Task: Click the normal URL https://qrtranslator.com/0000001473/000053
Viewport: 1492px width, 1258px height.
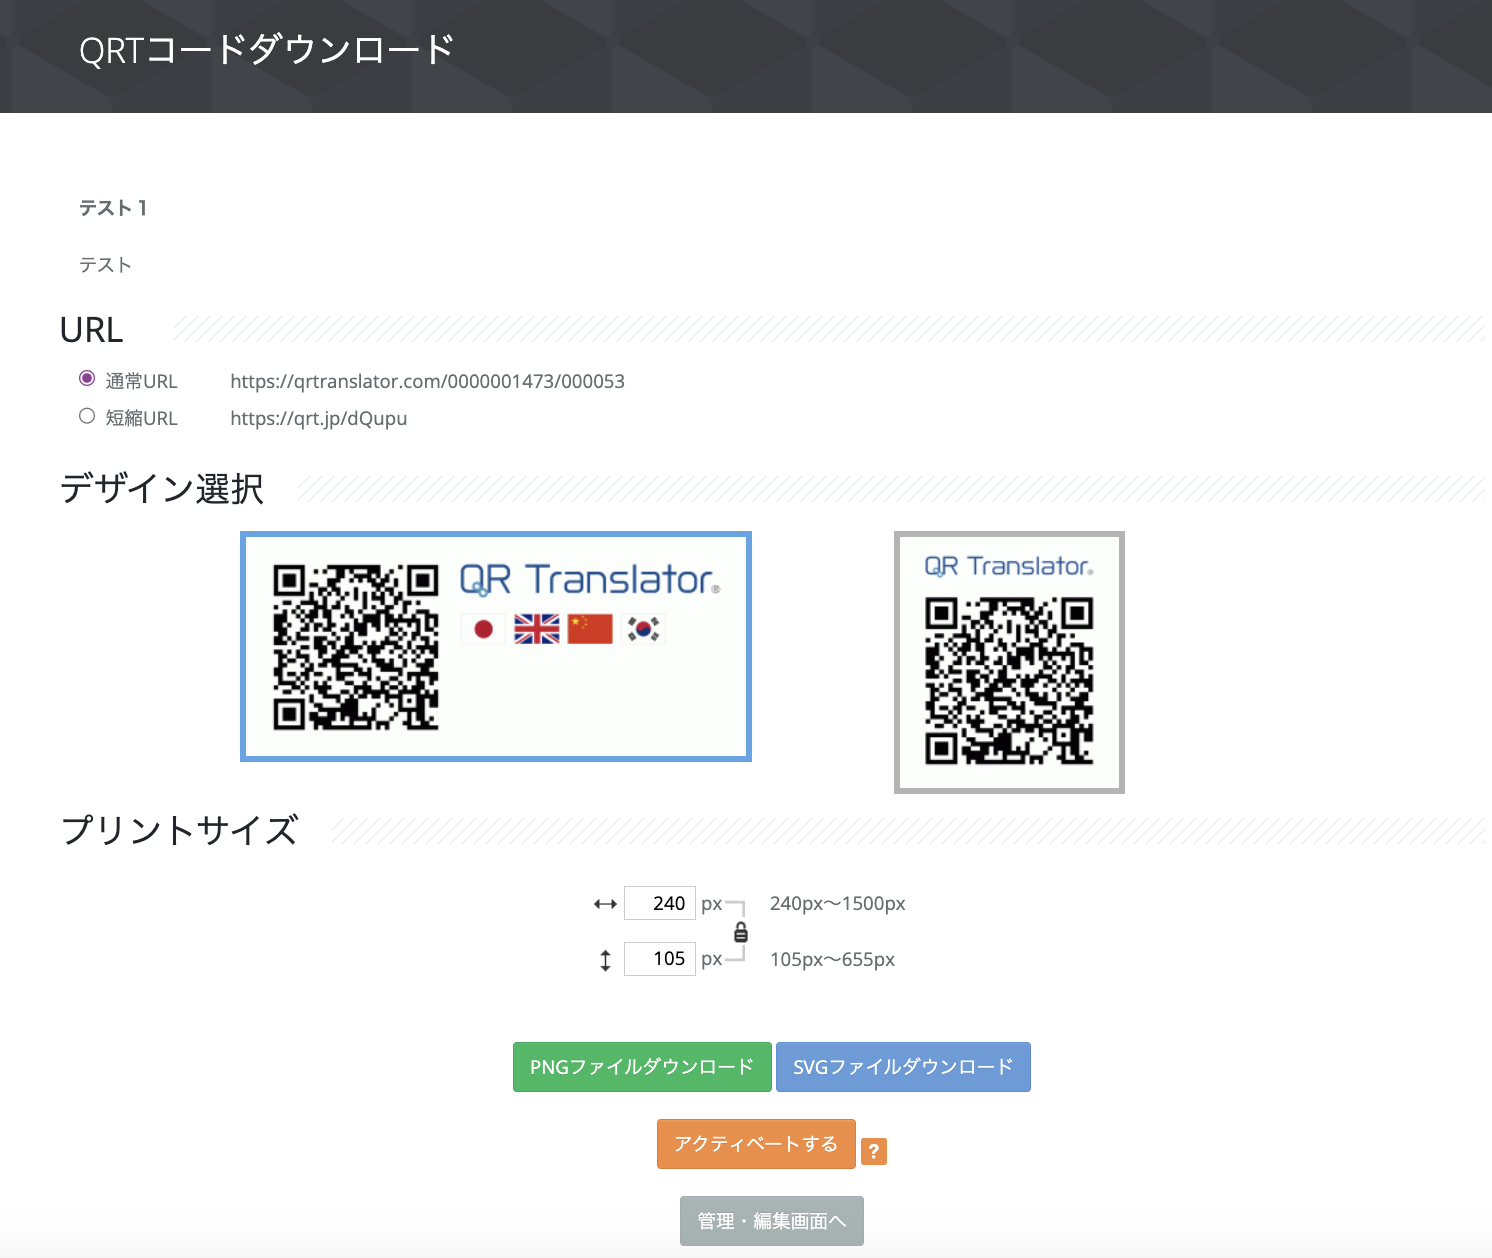Action: pos(427,381)
